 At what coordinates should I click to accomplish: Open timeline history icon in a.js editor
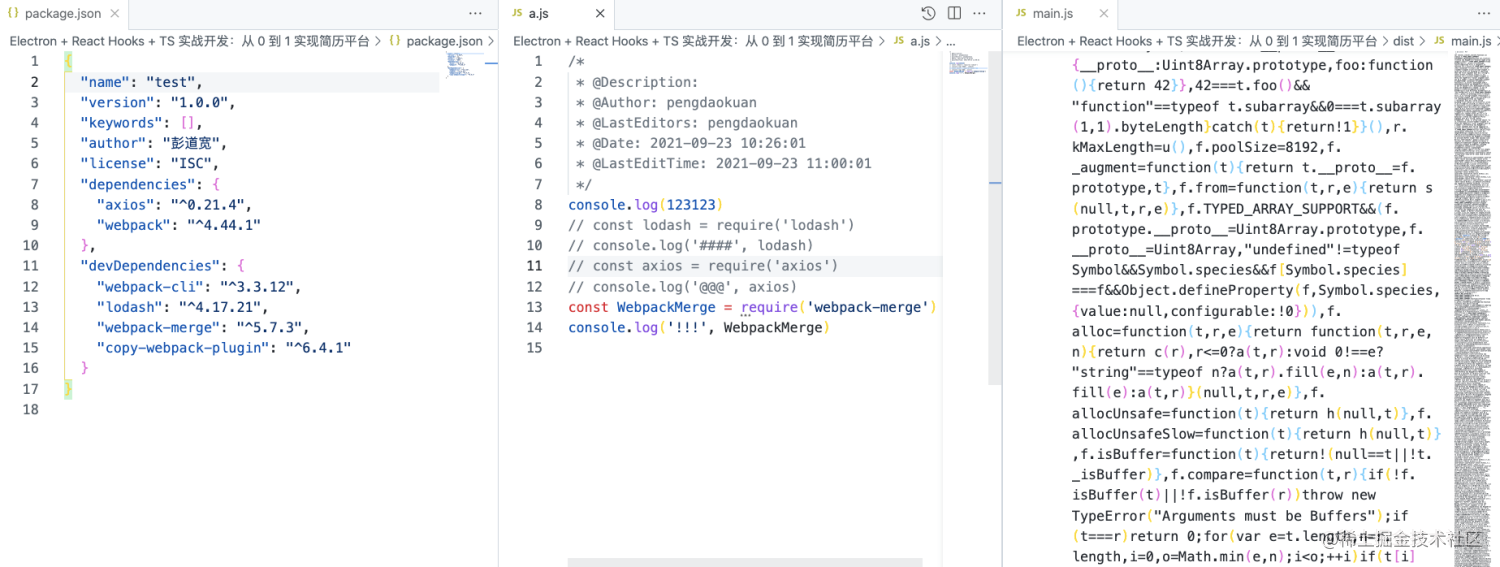928,14
